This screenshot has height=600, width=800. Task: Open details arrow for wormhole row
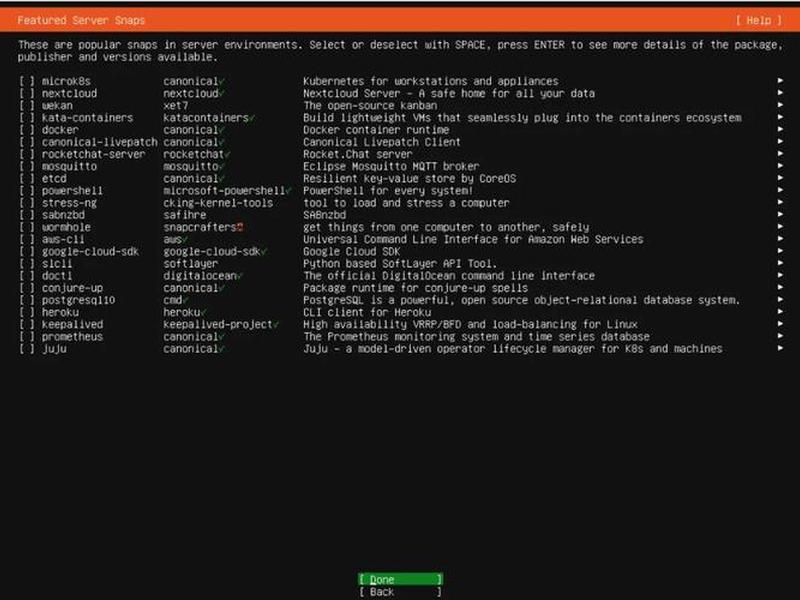pos(780,227)
